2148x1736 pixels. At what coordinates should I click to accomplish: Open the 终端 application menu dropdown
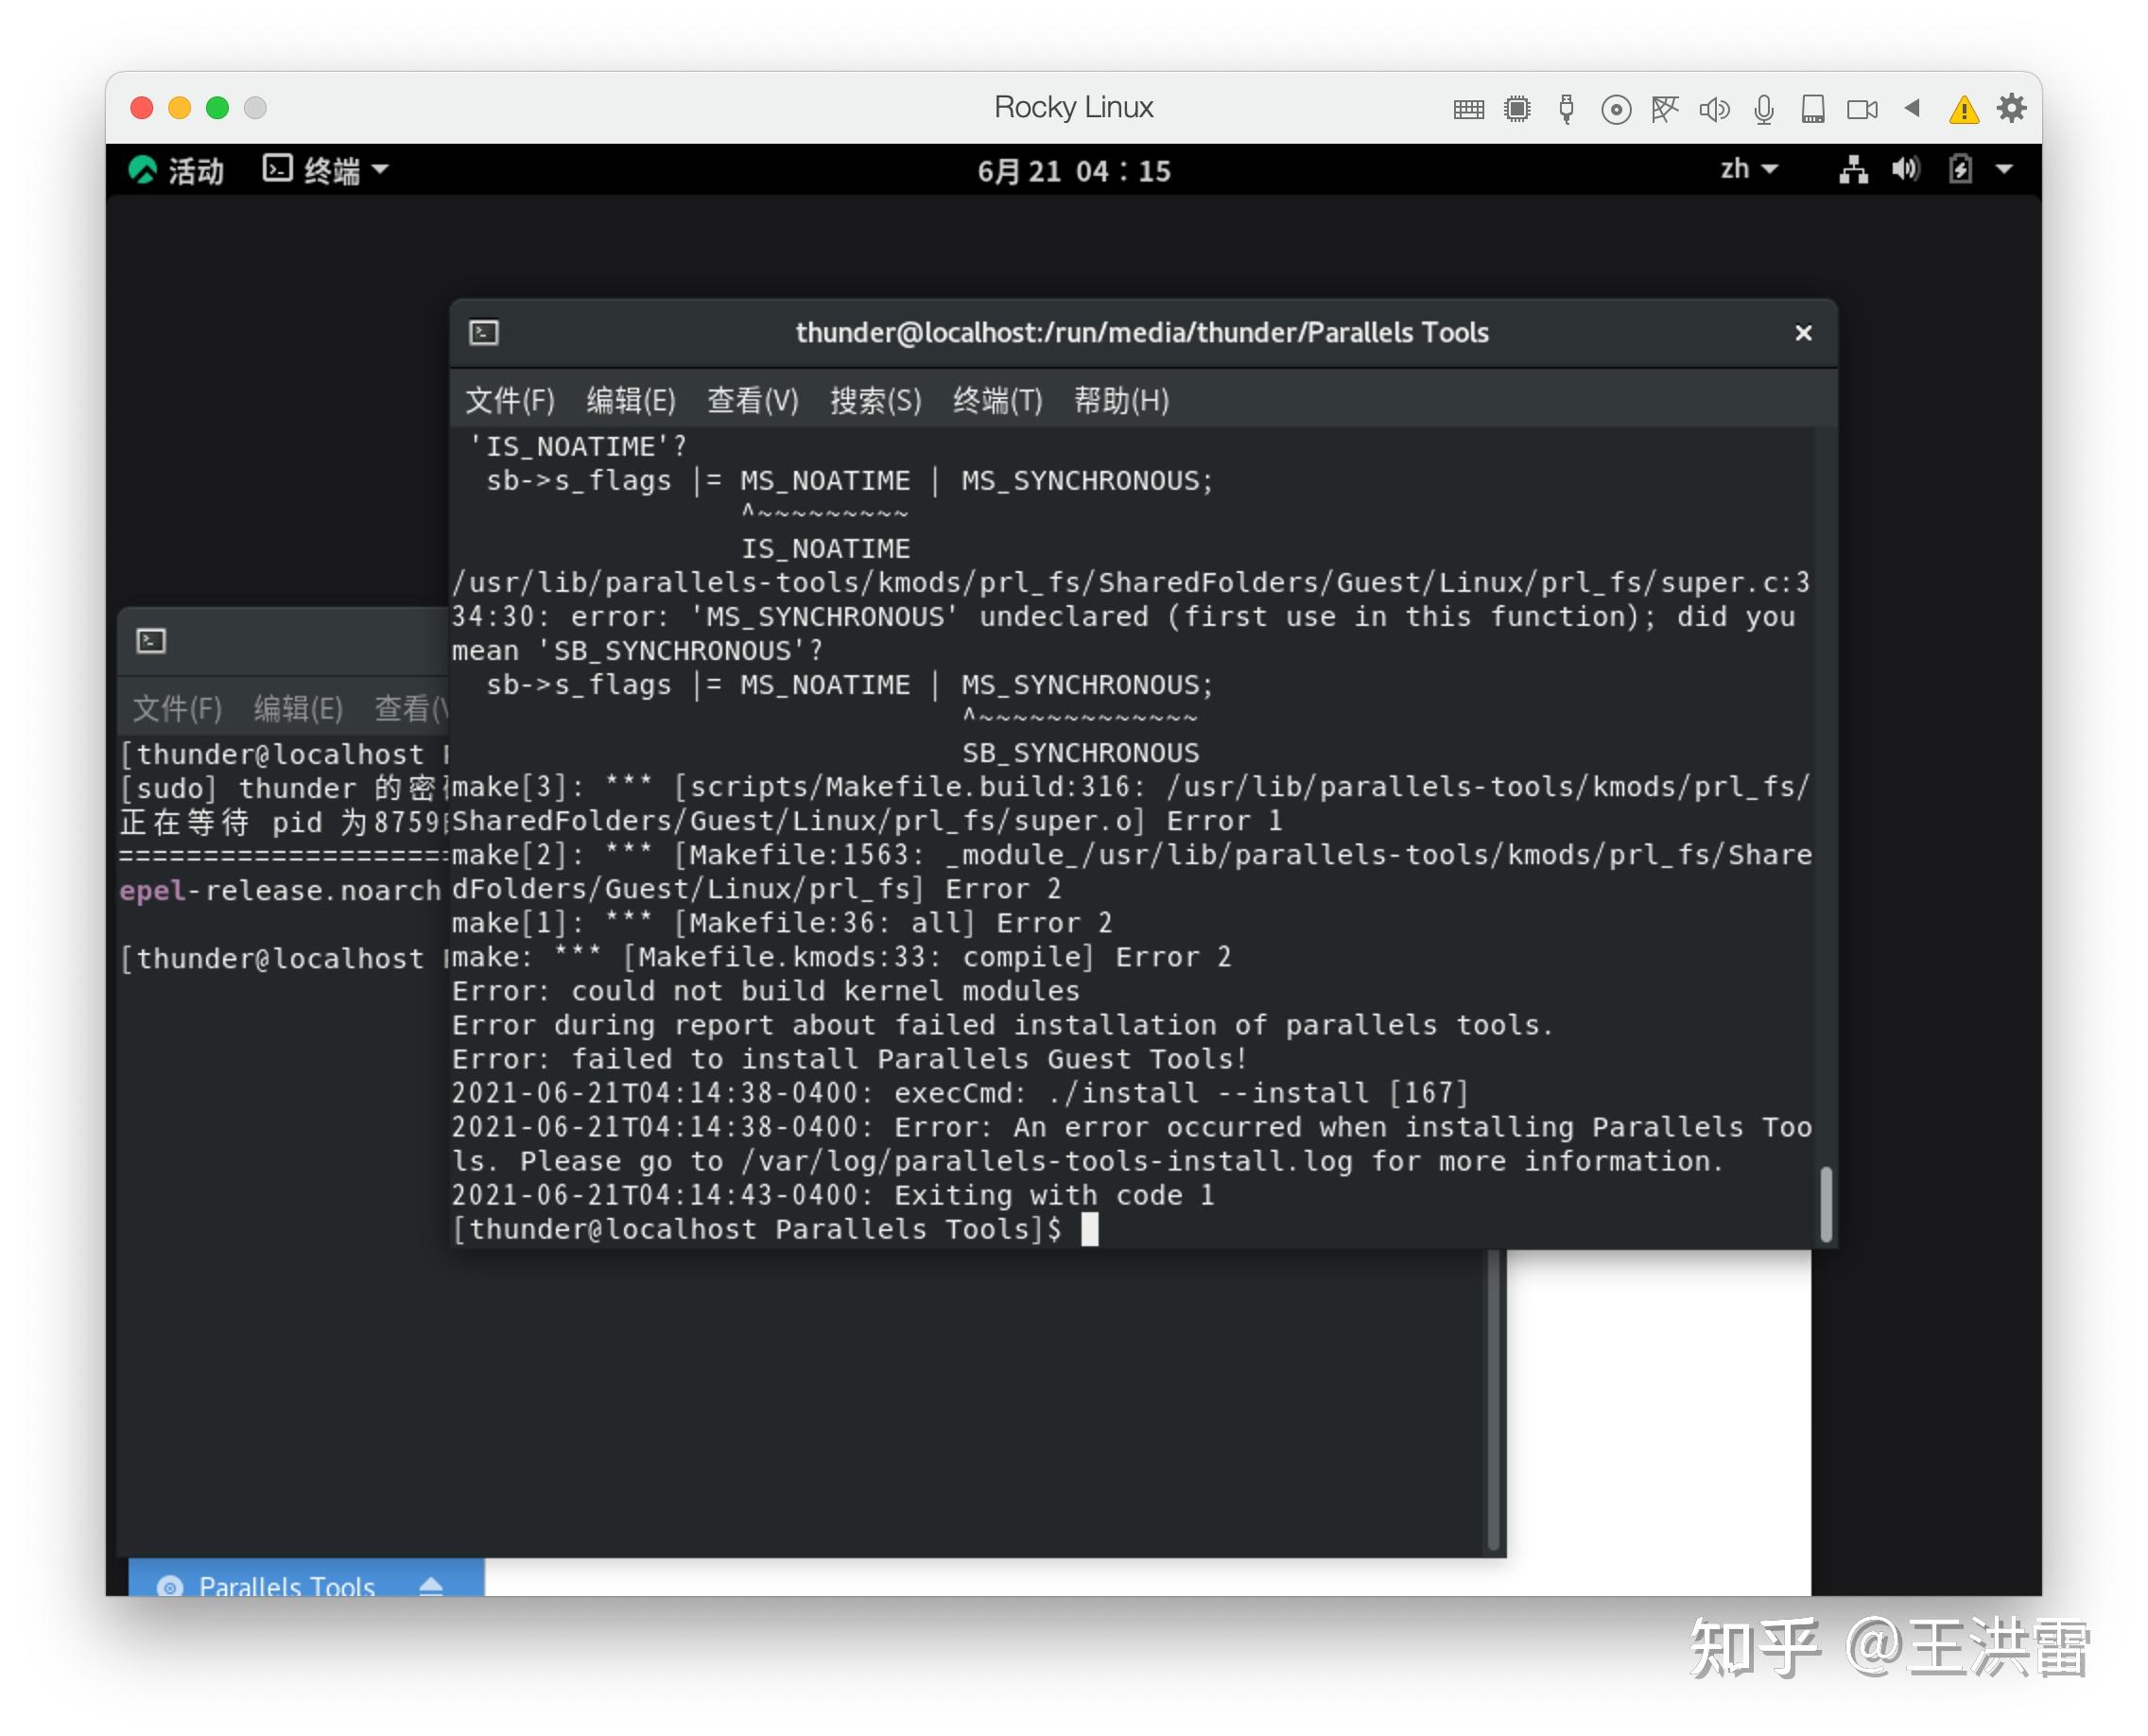(325, 170)
